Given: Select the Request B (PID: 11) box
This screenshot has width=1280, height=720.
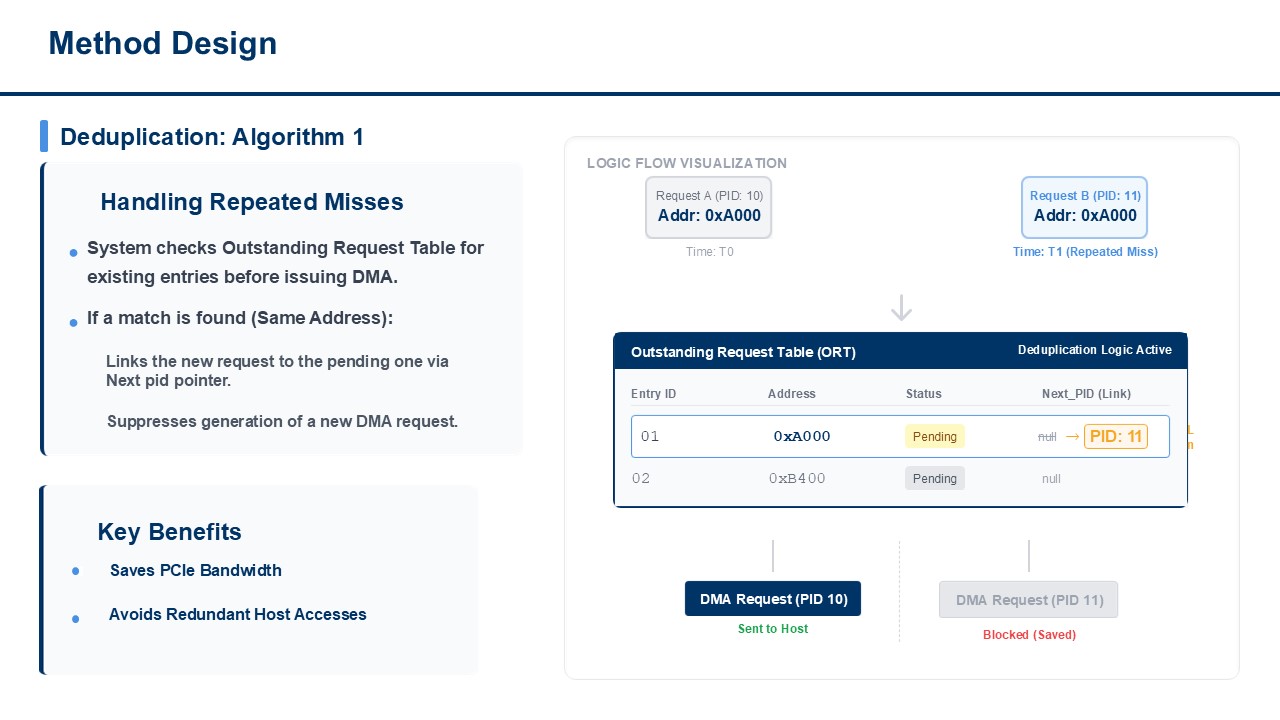Looking at the screenshot, I should (x=1084, y=207).
